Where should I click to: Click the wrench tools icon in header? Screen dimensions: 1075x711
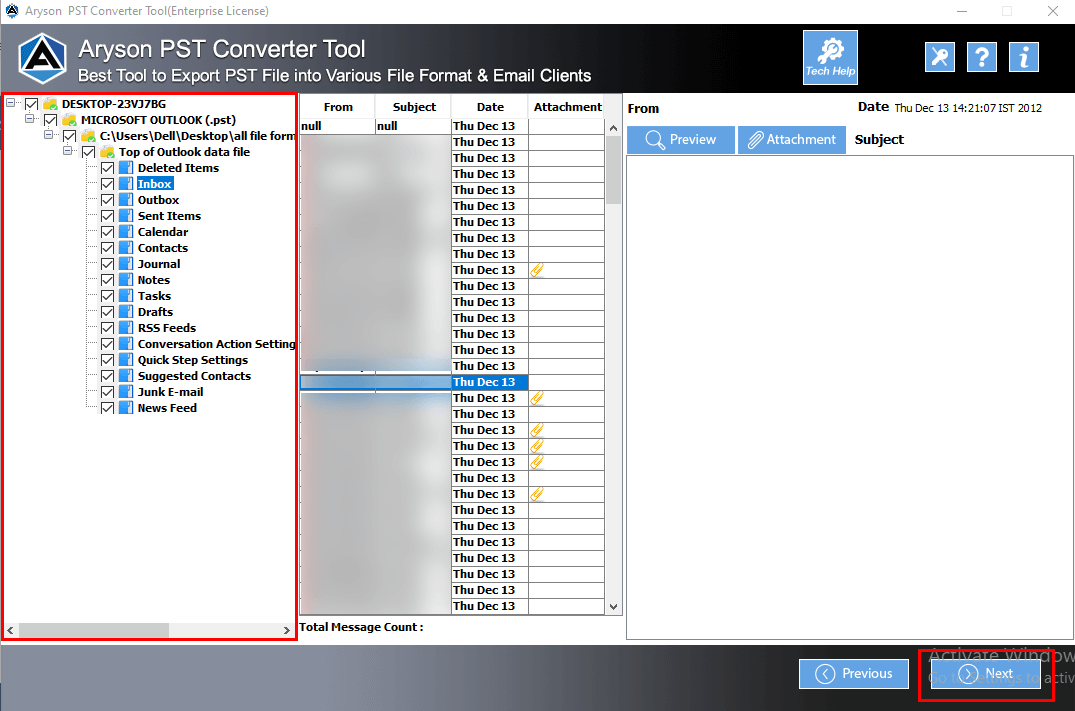(x=939, y=57)
